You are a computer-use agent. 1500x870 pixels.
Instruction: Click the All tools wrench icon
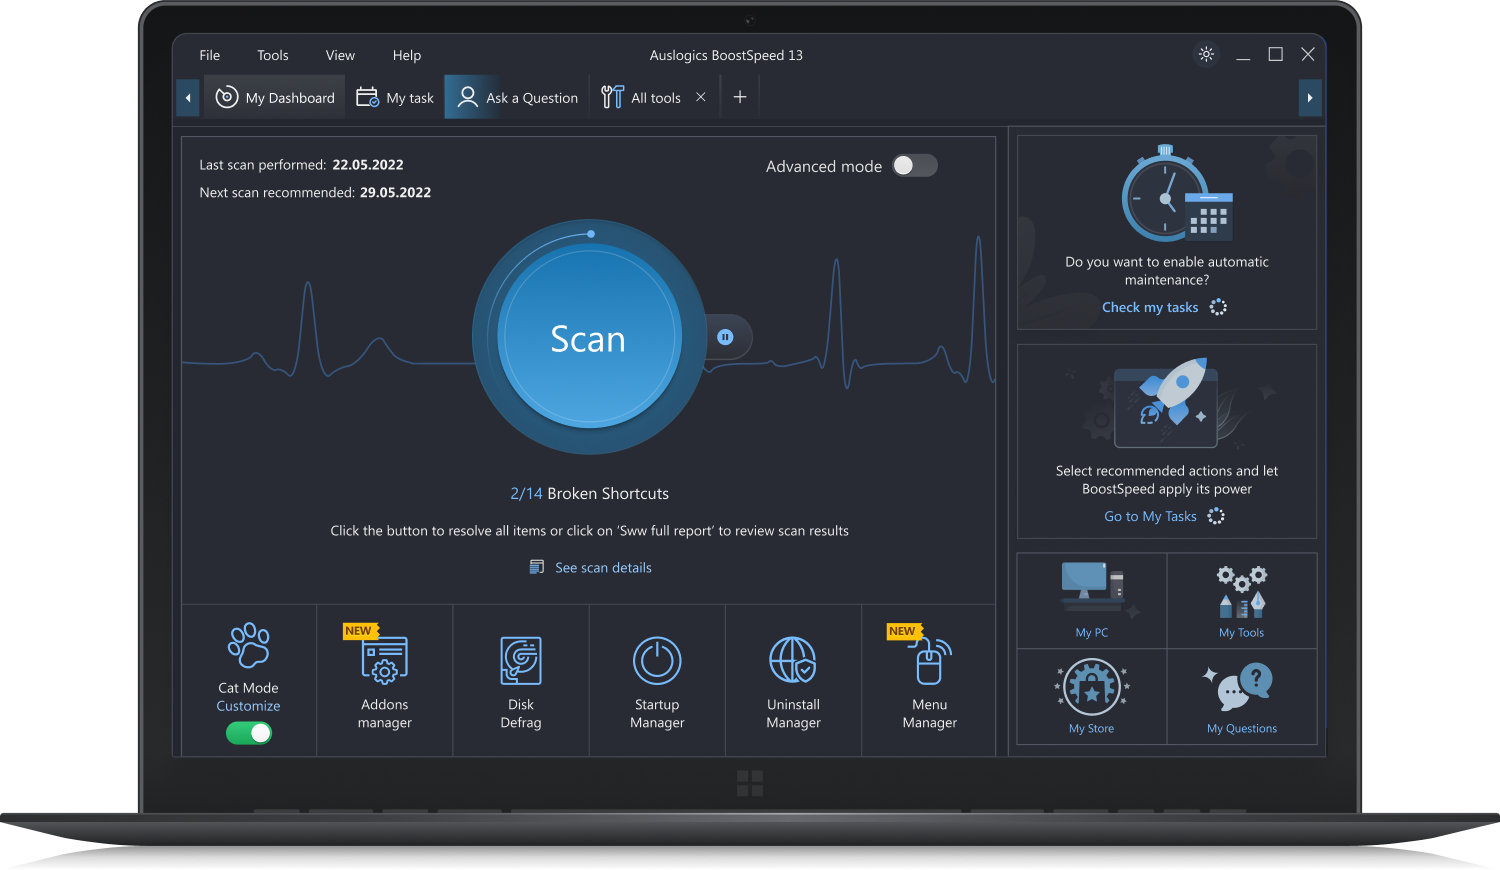pos(612,97)
